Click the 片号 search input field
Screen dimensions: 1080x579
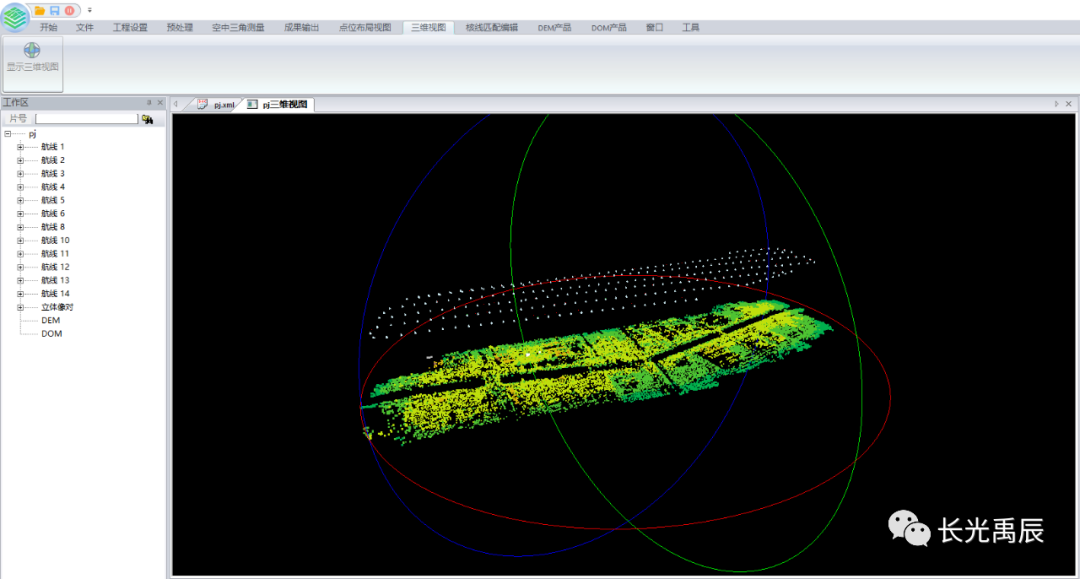click(86, 119)
